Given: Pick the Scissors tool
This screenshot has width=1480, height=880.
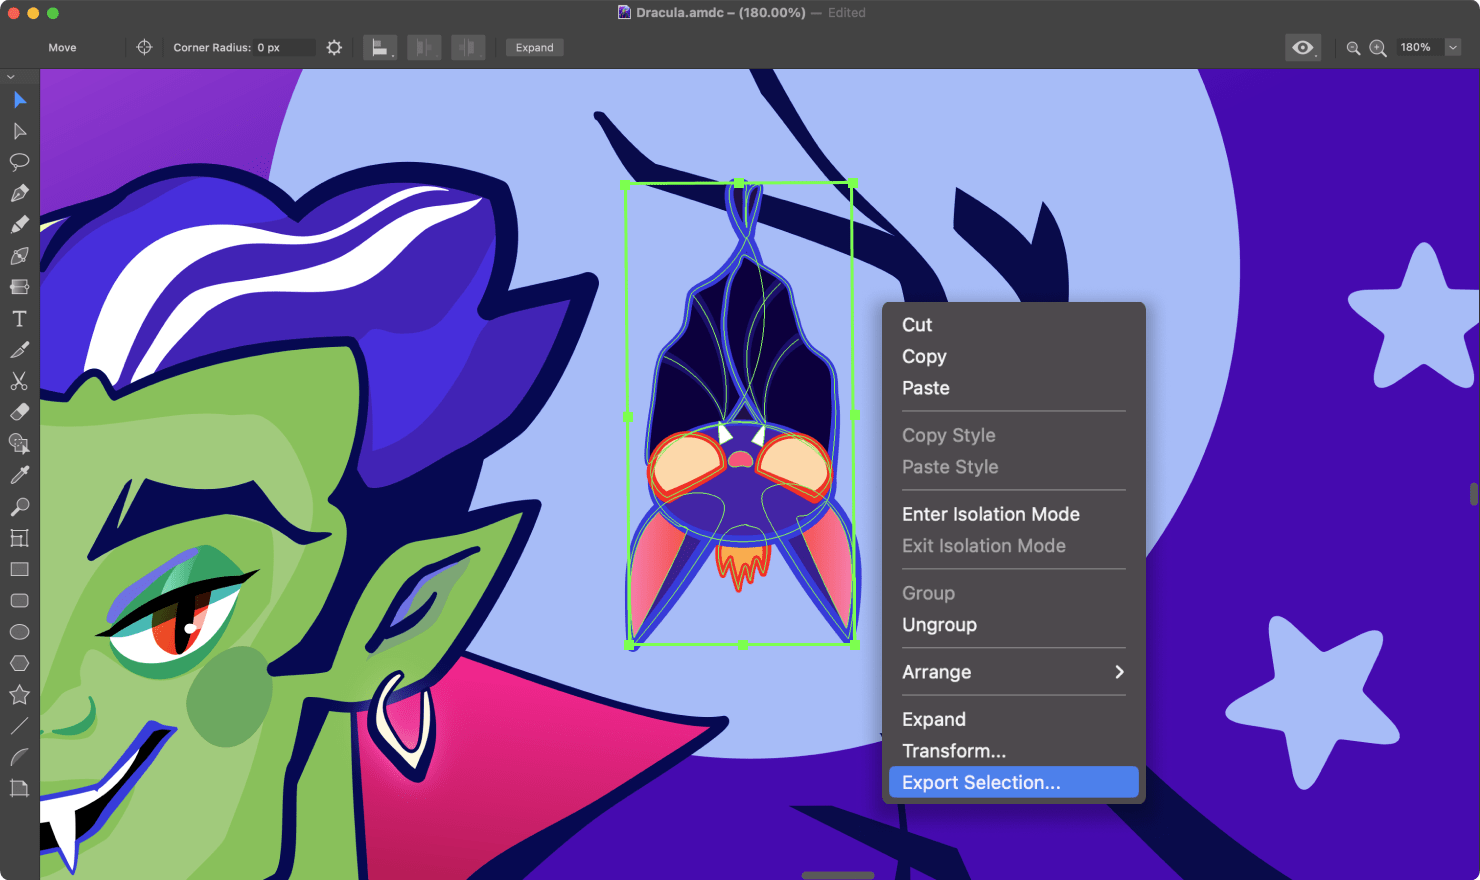Looking at the screenshot, I should 19,381.
